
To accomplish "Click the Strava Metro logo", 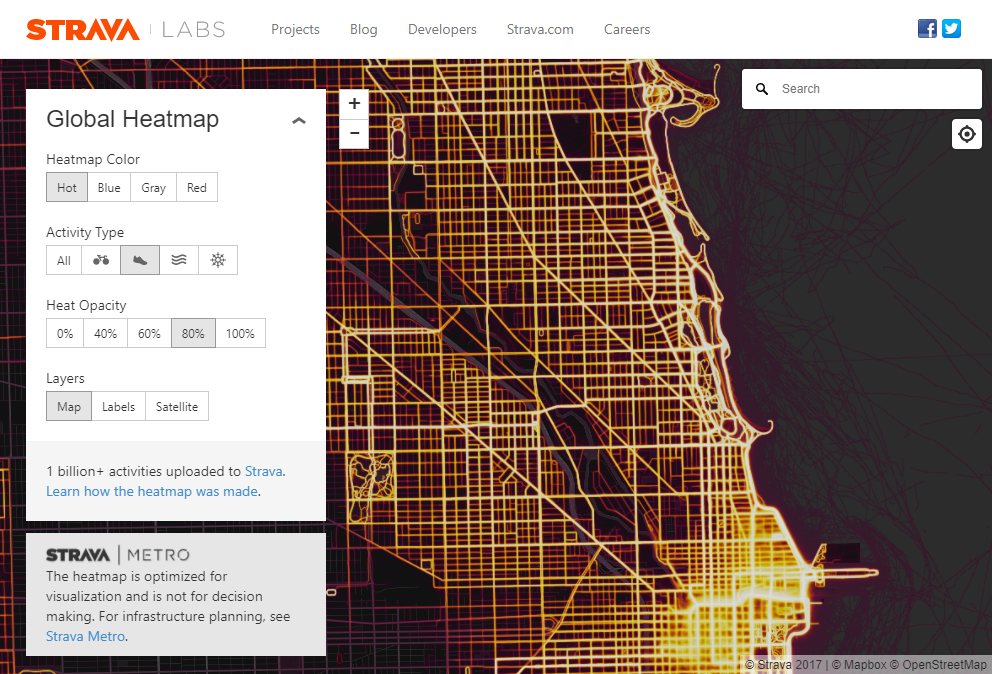I will 118,555.
